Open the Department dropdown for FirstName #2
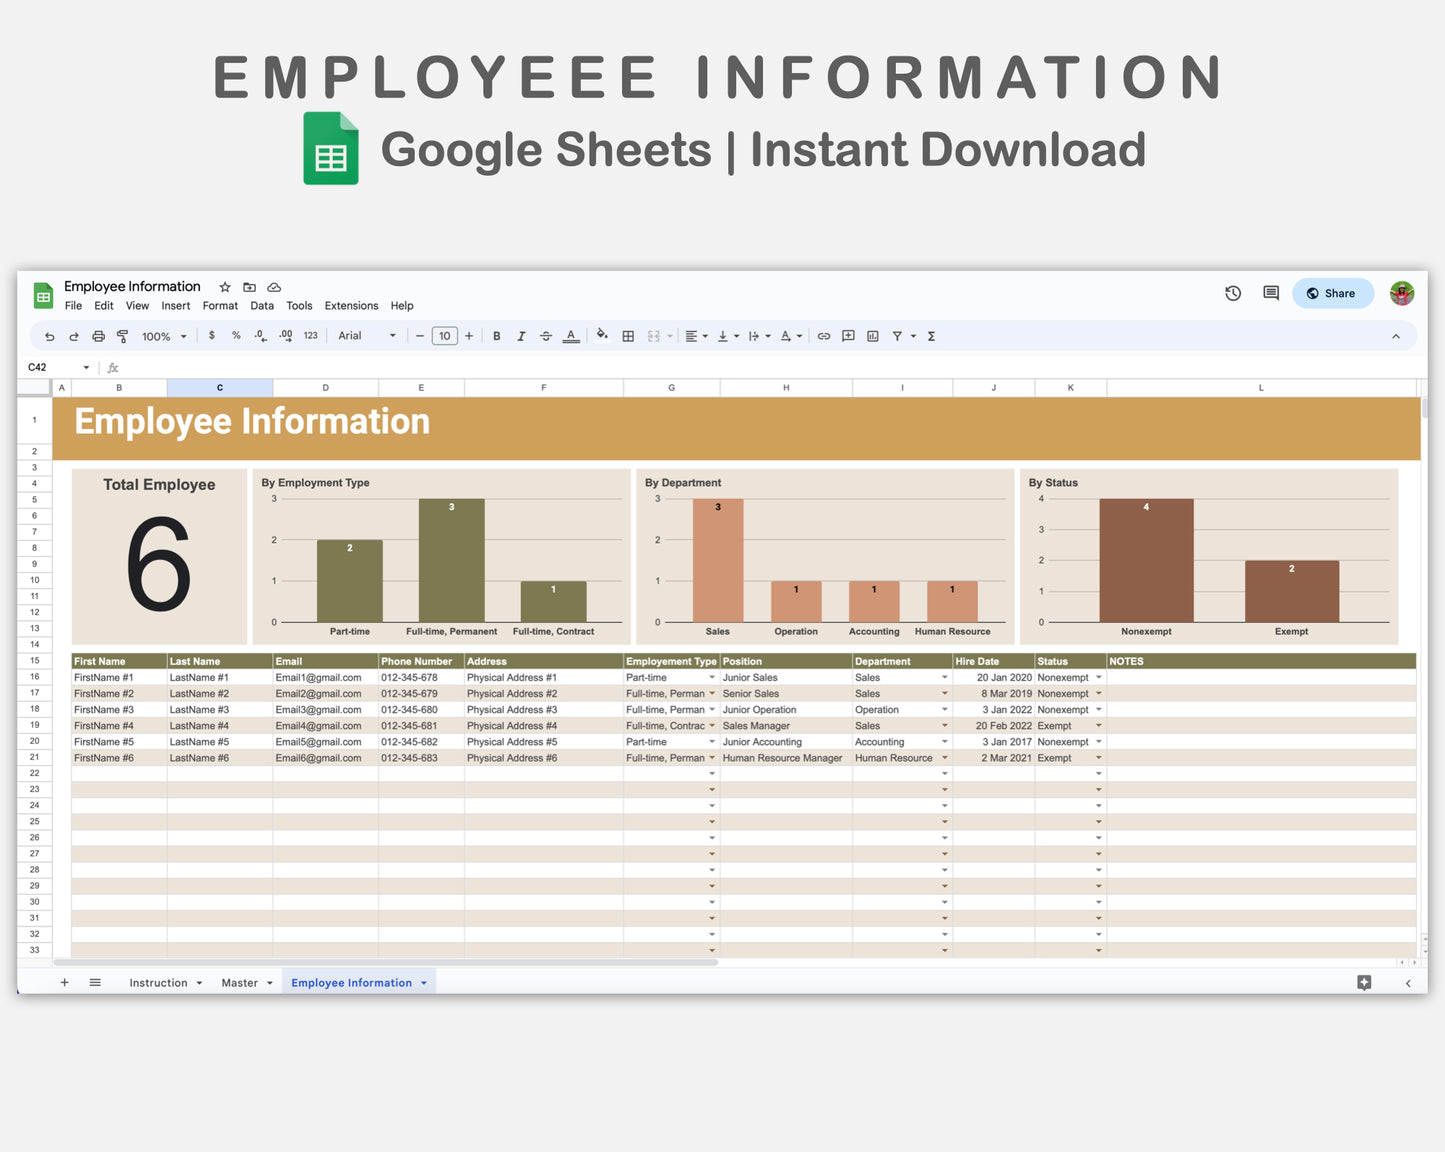Image resolution: width=1445 pixels, height=1152 pixels. click(x=944, y=693)
